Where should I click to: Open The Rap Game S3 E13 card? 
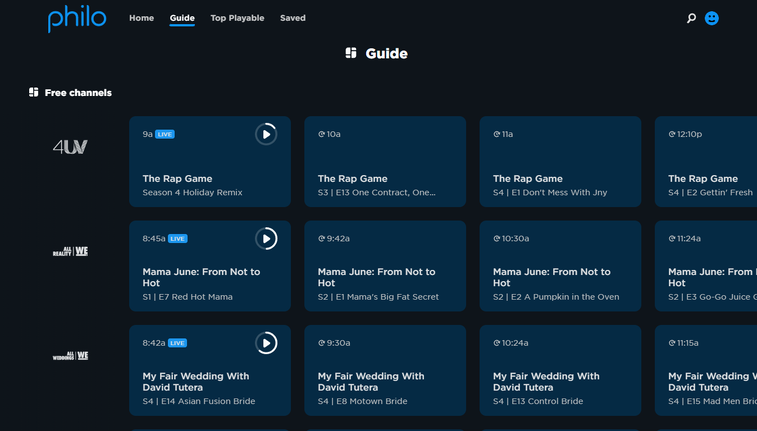tap(385, 162)
